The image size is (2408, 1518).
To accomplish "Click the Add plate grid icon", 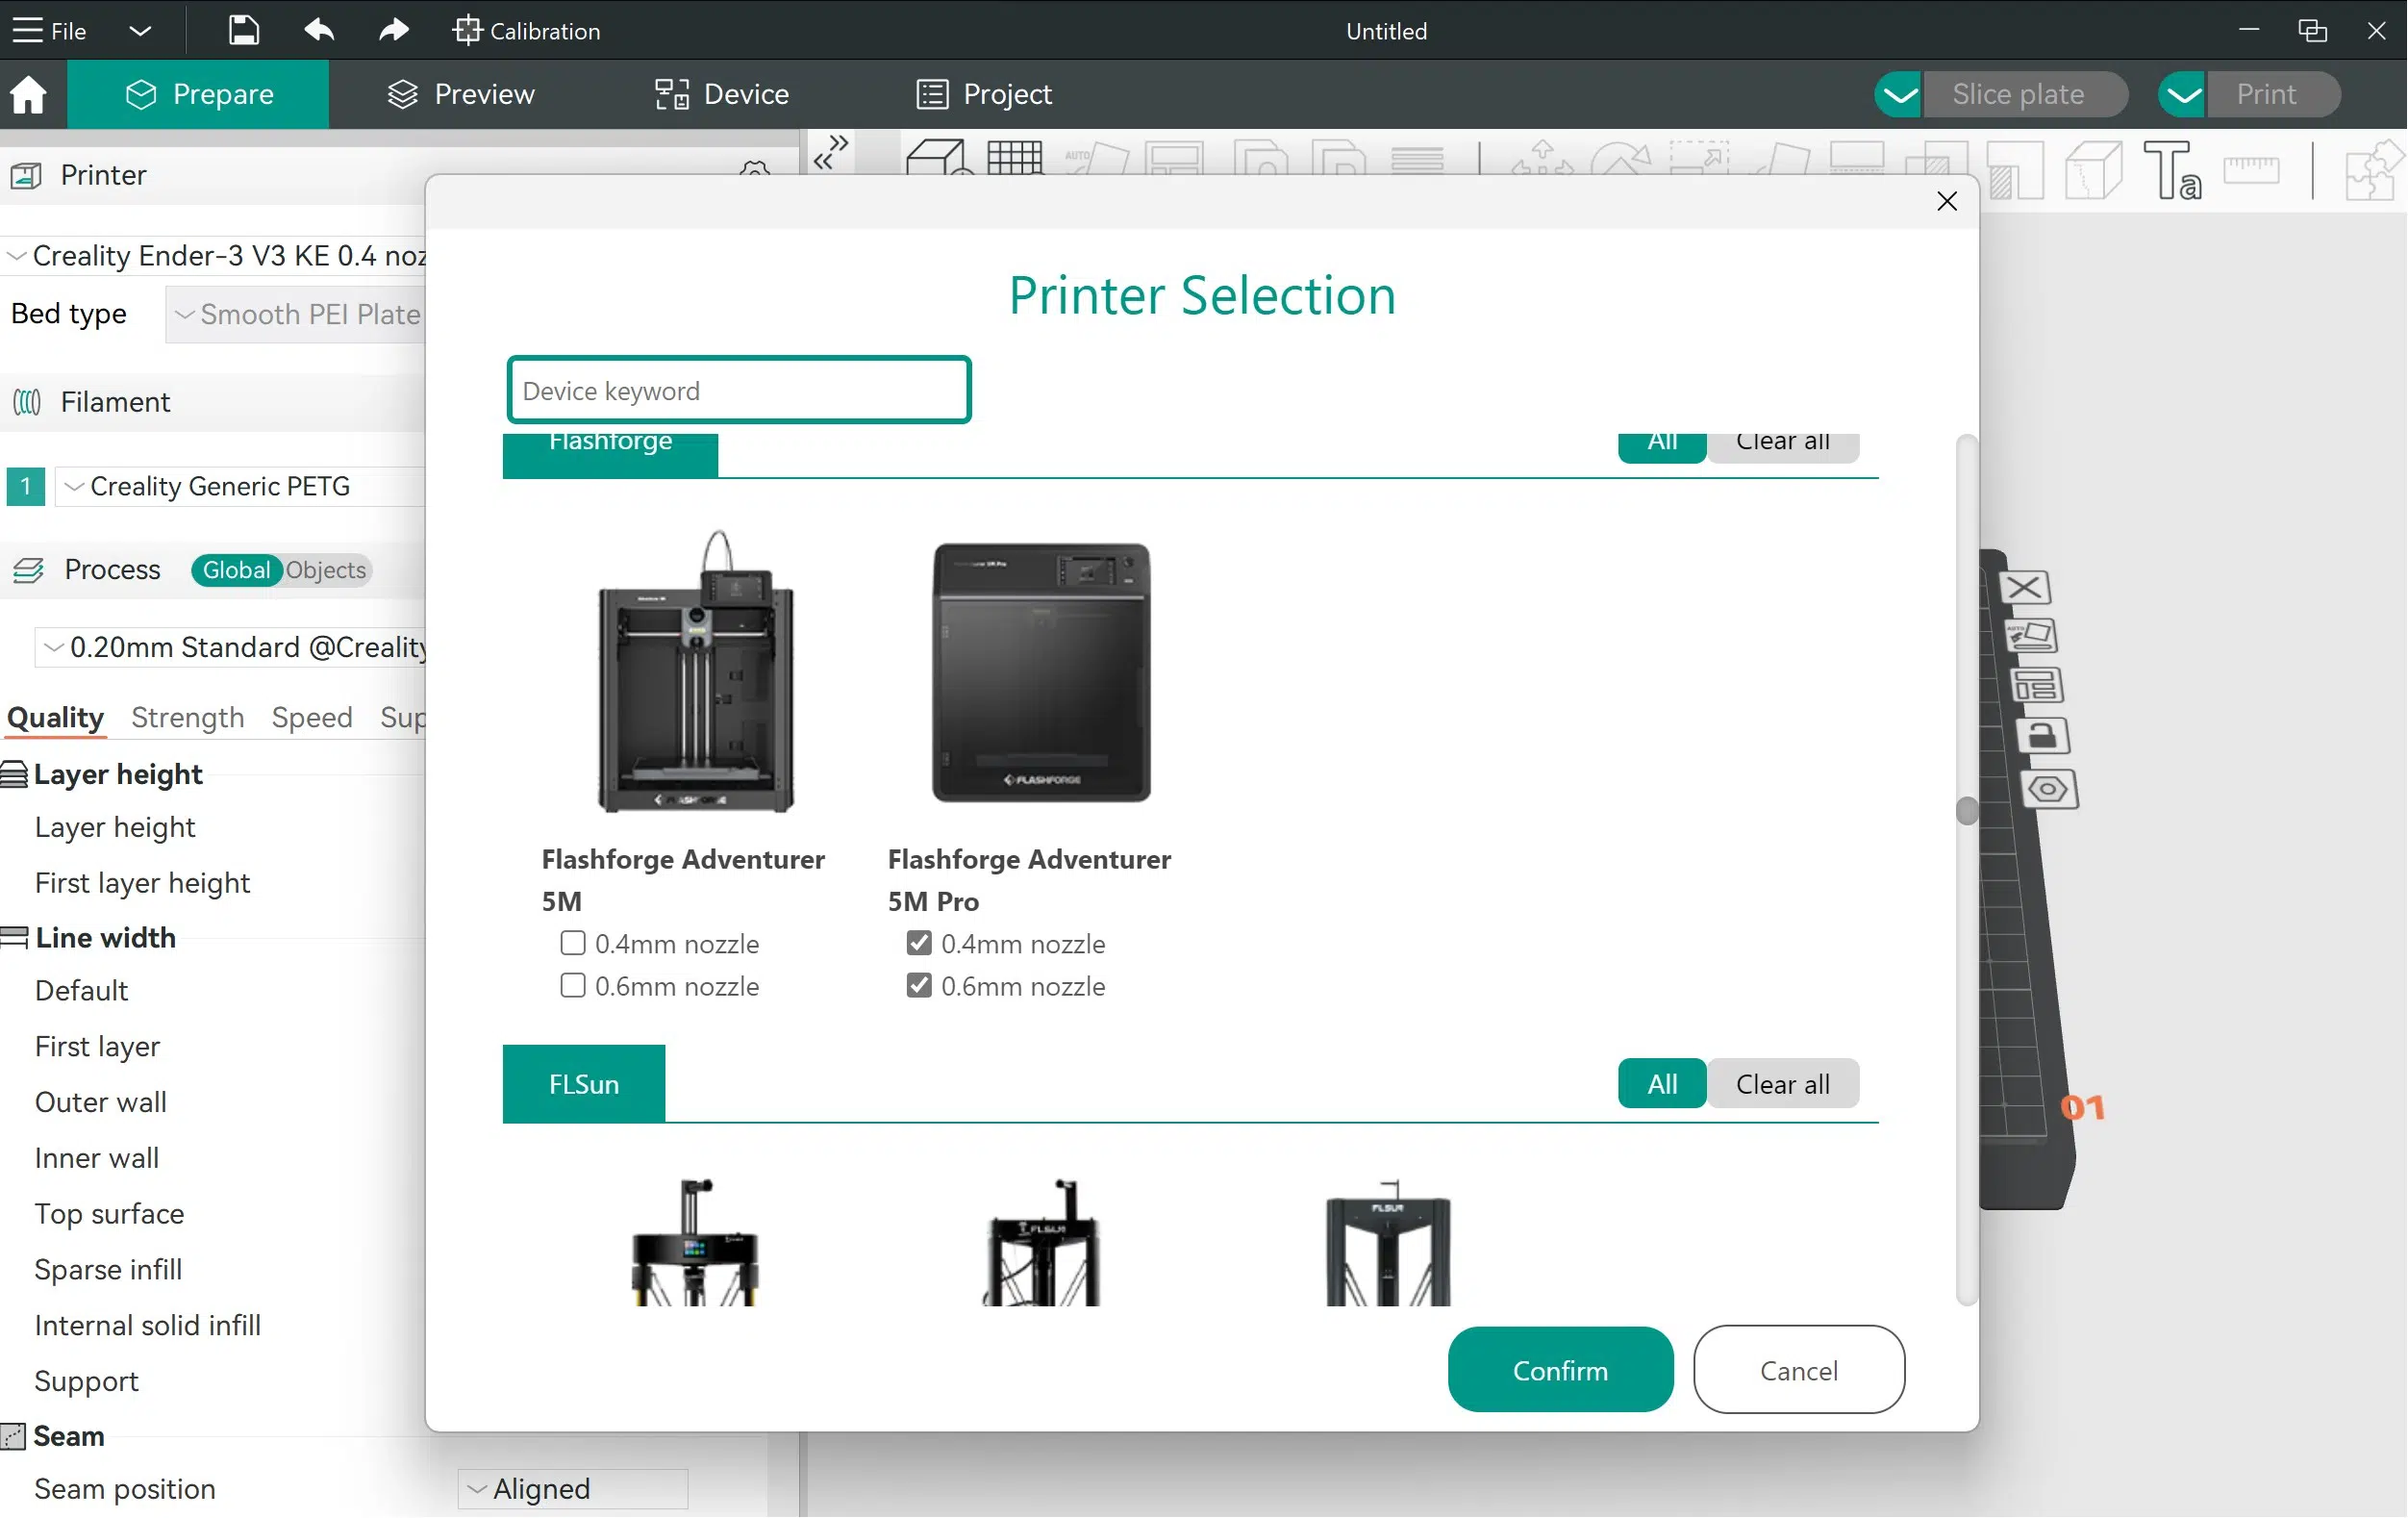I will tap(1015, 158).
